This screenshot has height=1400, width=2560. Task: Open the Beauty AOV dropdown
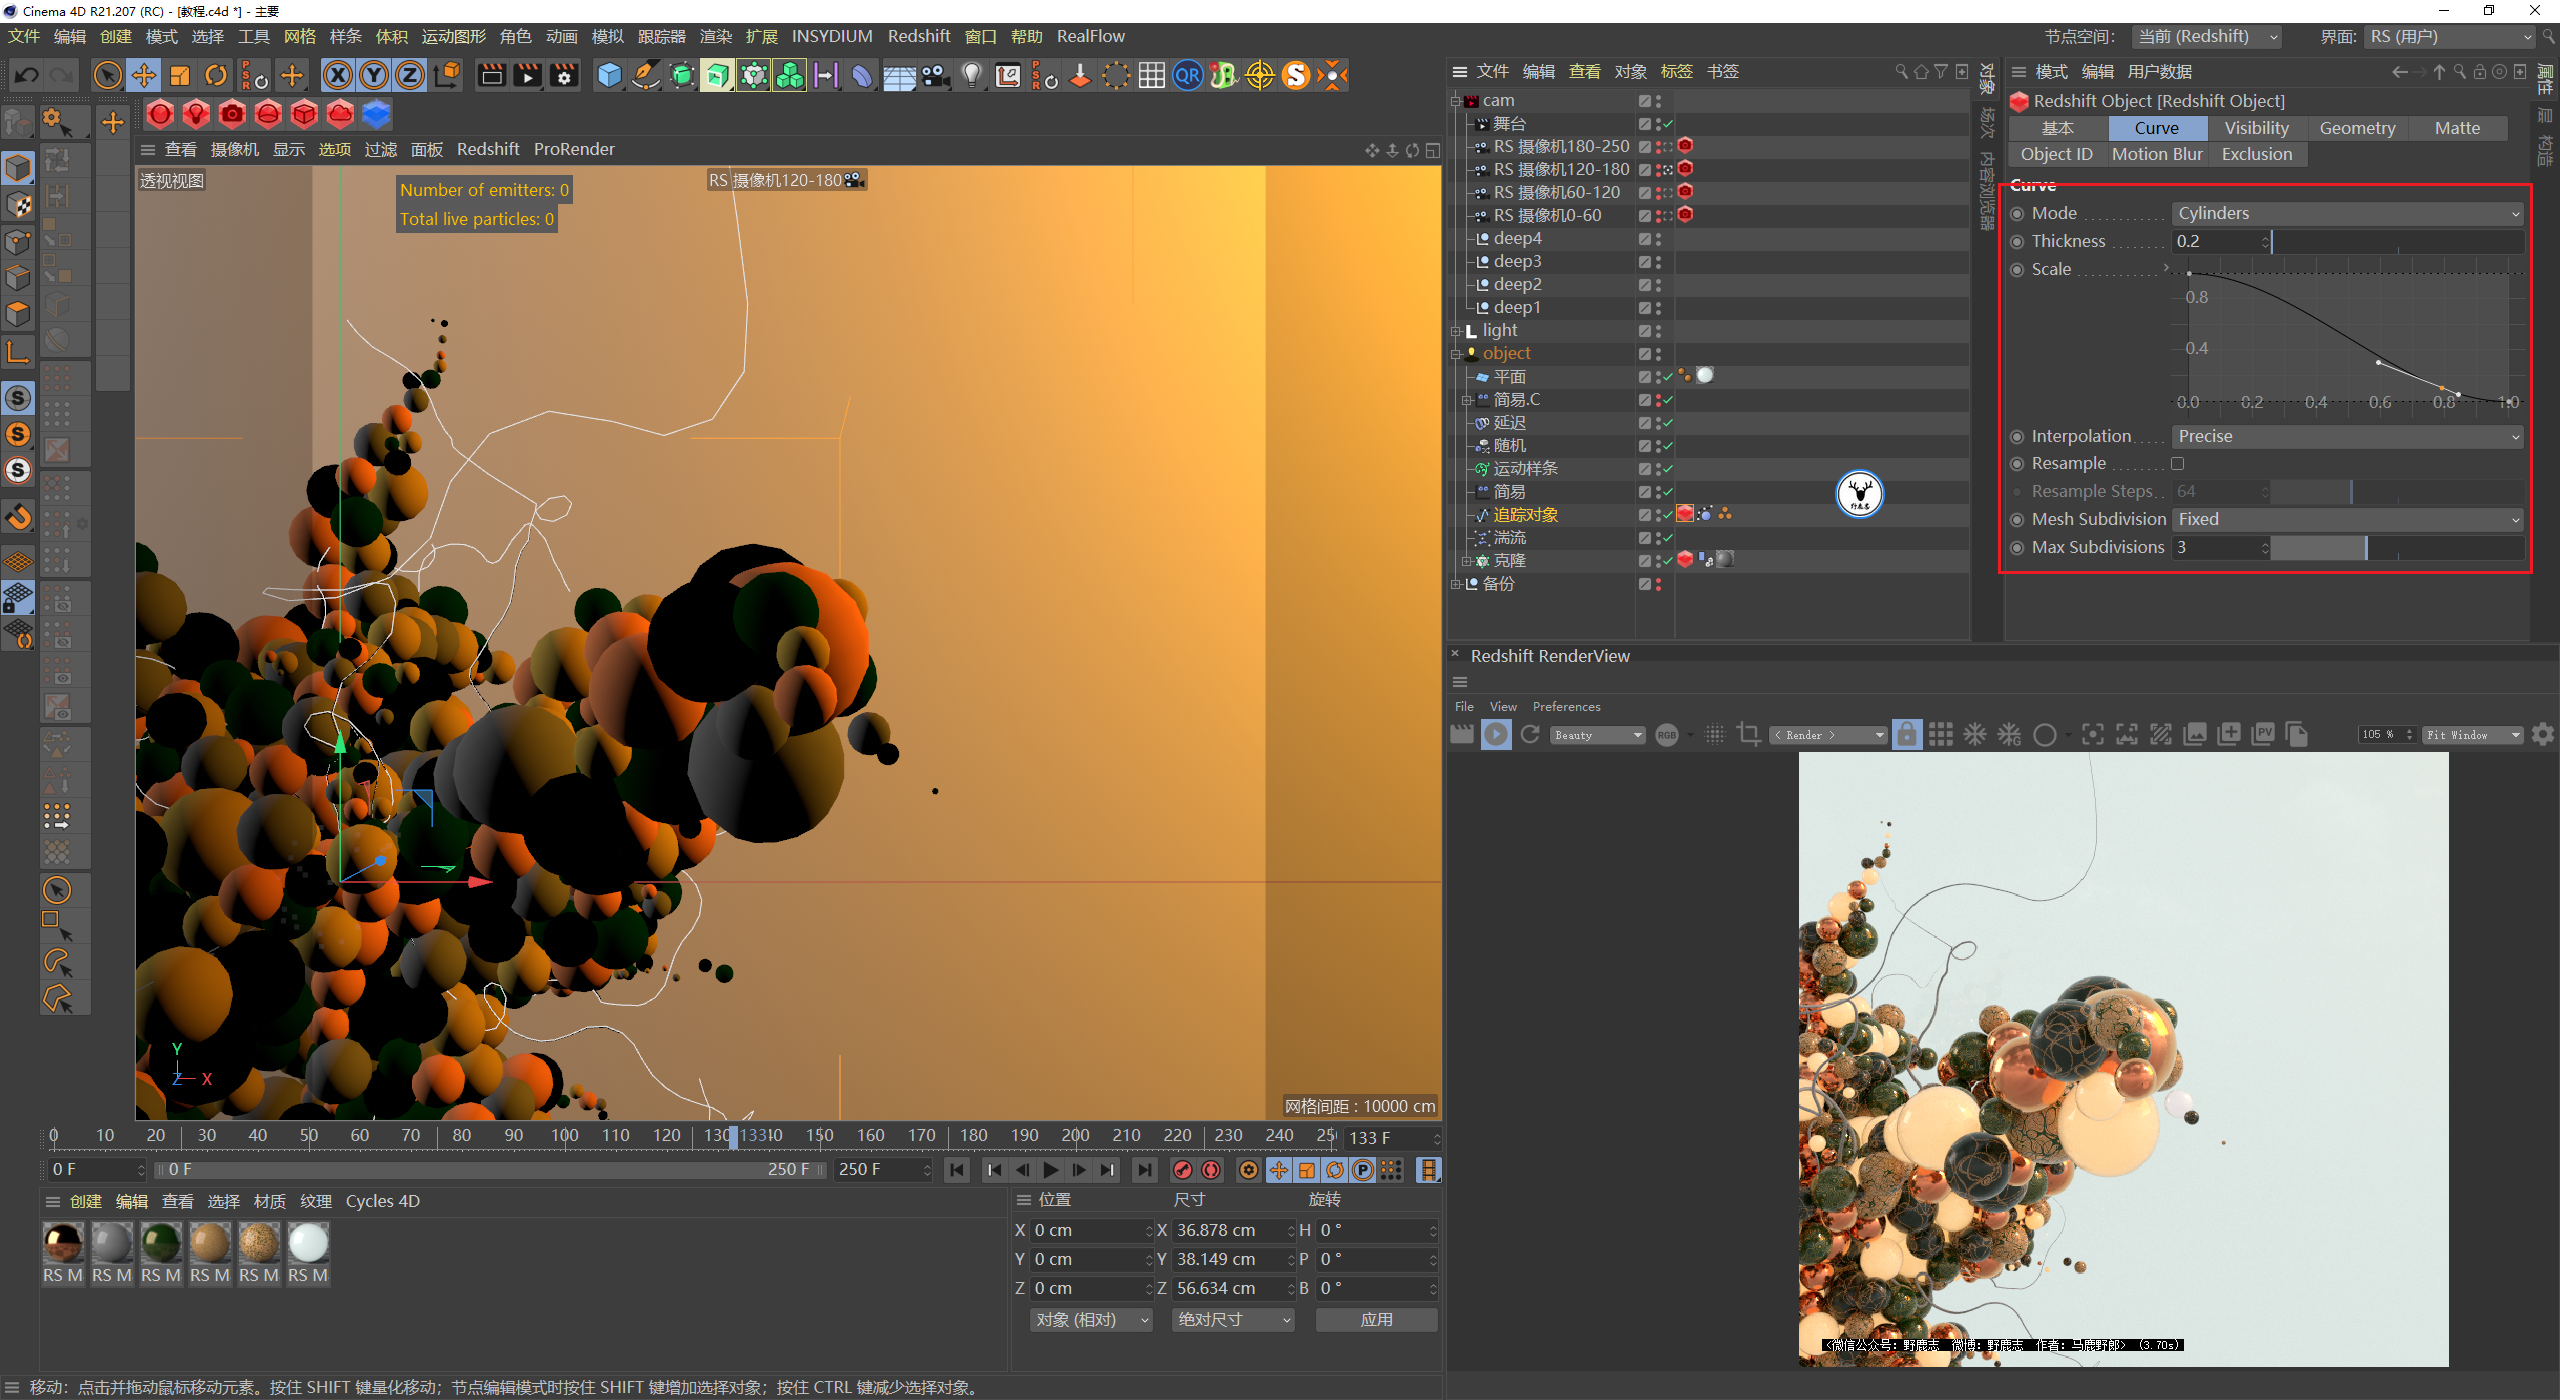pos(1598,735)
